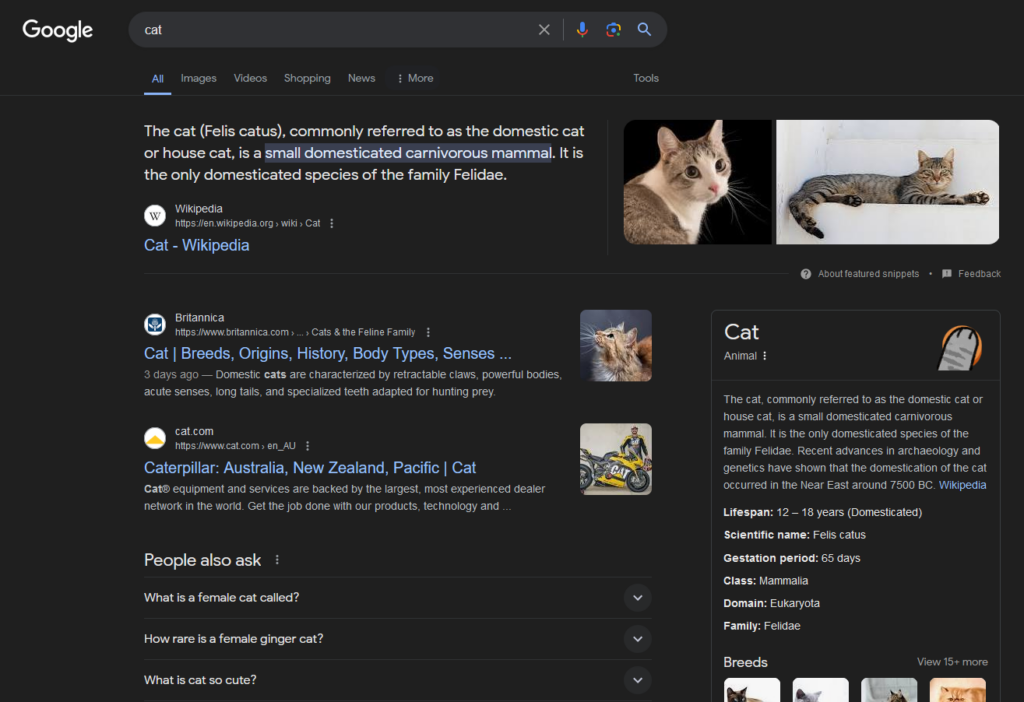Clear the search box with the X icon

[x=544, y=29]
